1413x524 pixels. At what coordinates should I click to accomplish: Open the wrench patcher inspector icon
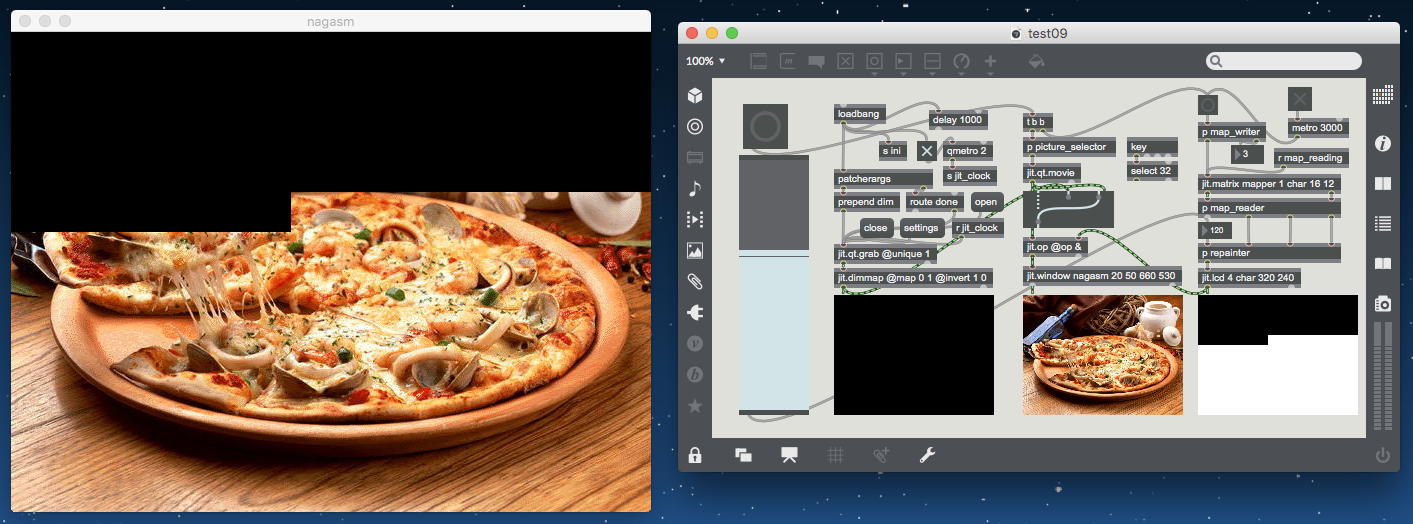click(927, 456)
